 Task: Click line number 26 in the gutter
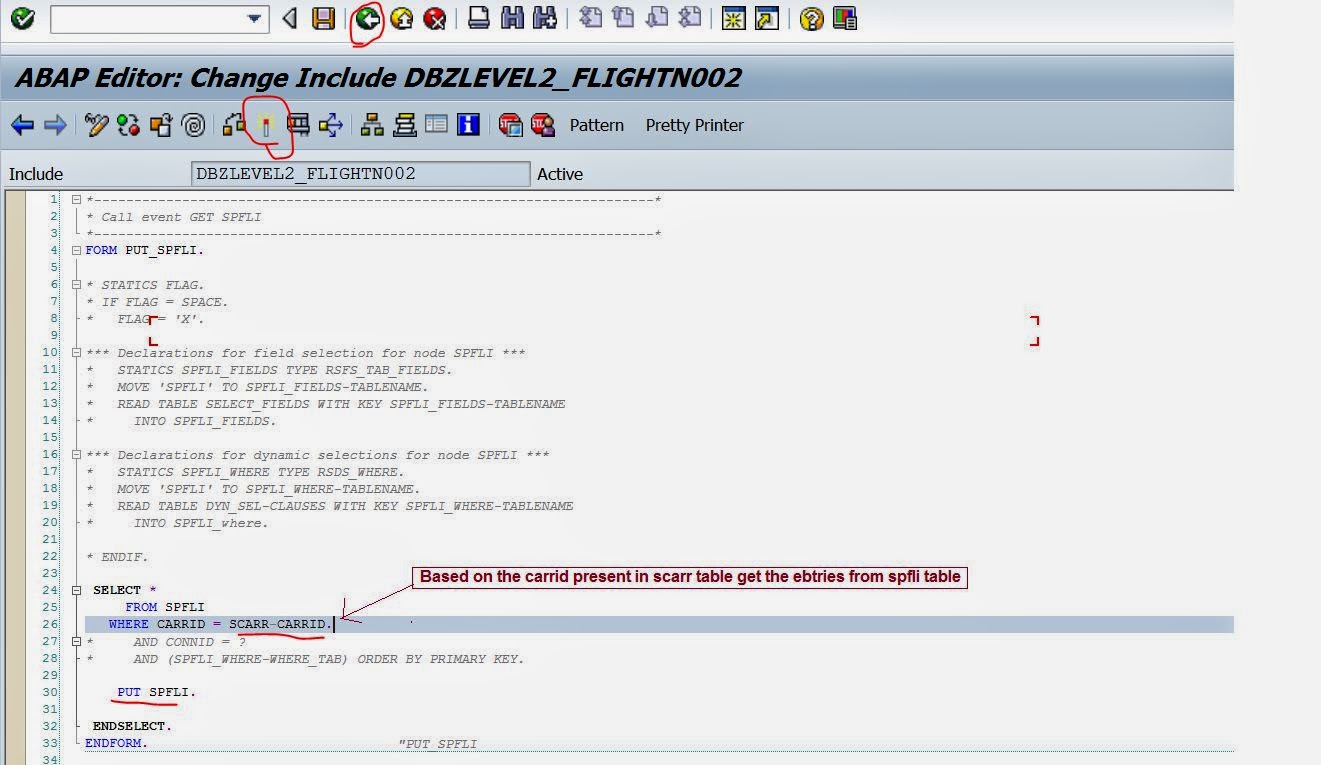point(51,625)
